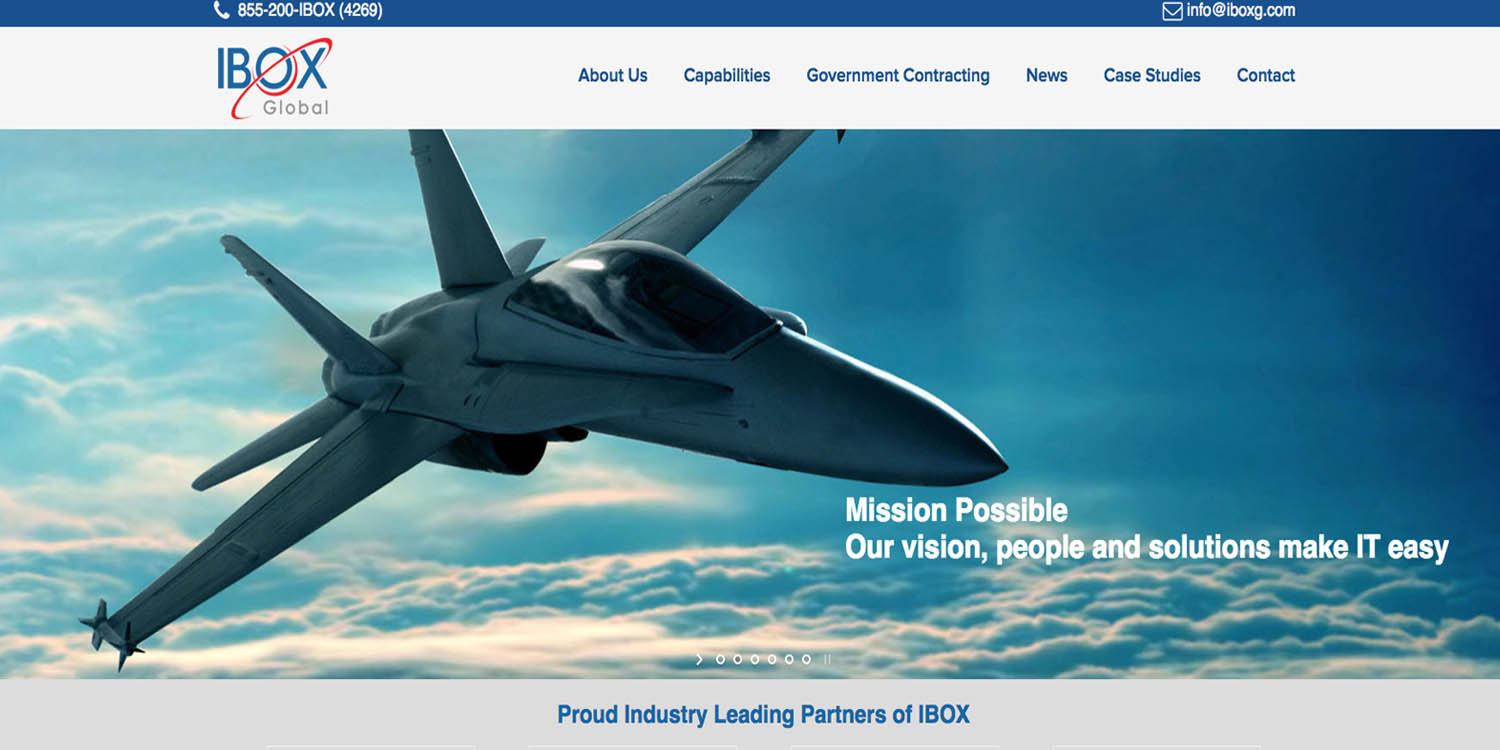Open the Contact page
Image resolution: width=1500 pixels, height=750 pixels.
click(1266, 75)
